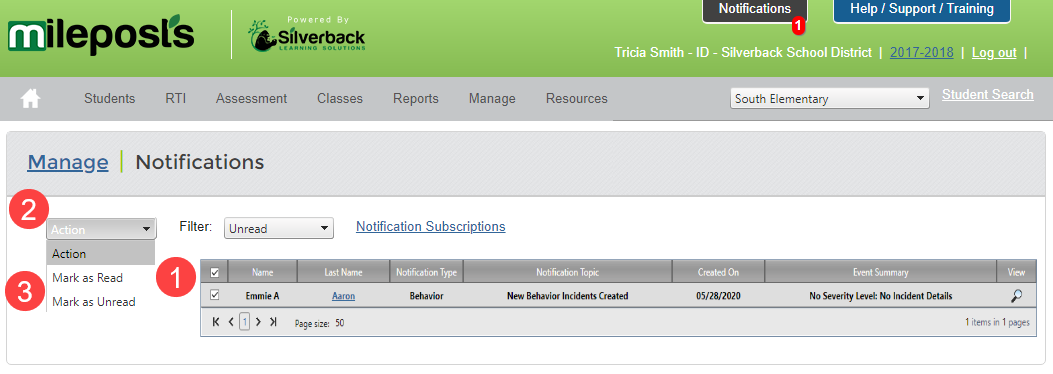
Task: Toggle the select-all header checkbox
Action: click(x=215, y=272)
